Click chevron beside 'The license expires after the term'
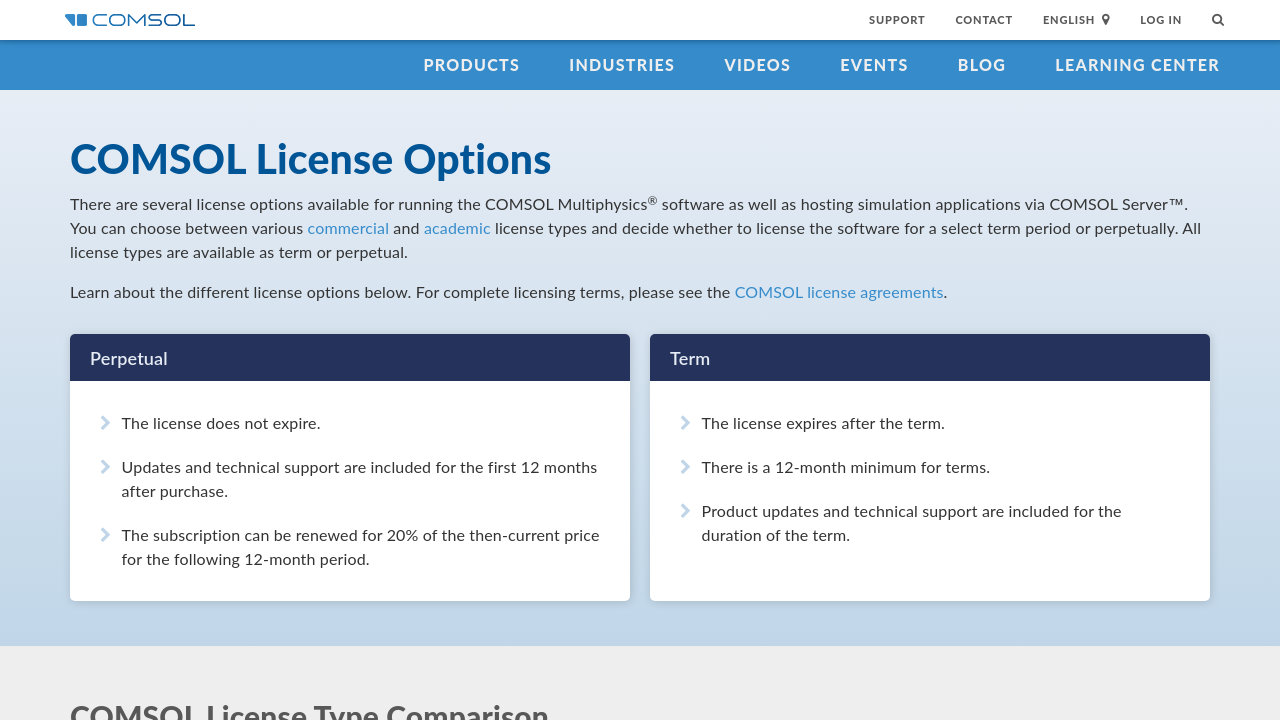This screenshot has width=1280, height=720. pos(685,423)
